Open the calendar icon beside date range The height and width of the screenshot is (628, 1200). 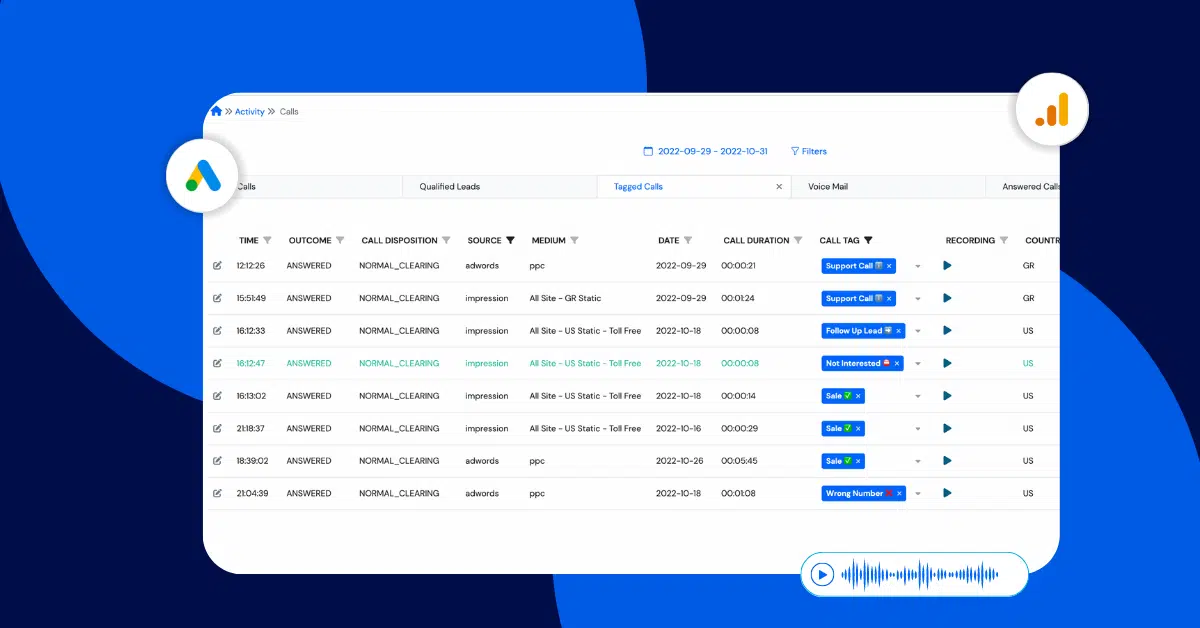648,151
